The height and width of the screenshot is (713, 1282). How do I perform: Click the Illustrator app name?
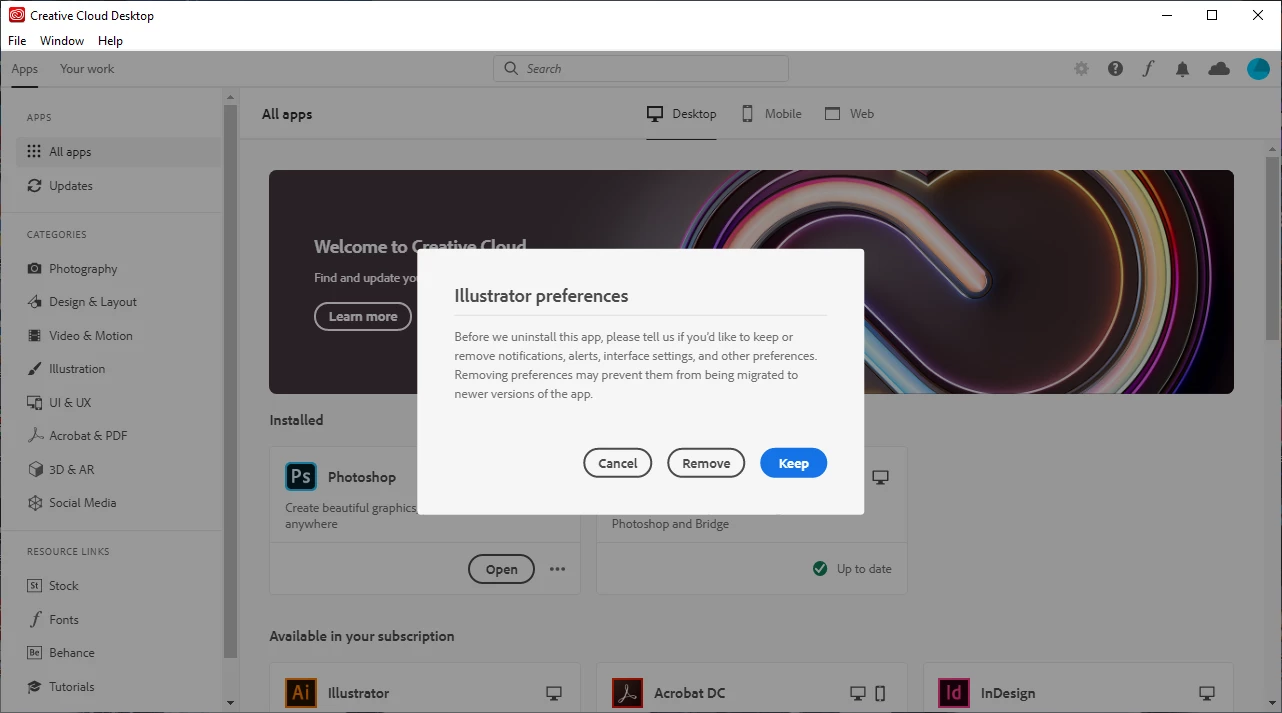pyautogui.click(x=359, y=693)
